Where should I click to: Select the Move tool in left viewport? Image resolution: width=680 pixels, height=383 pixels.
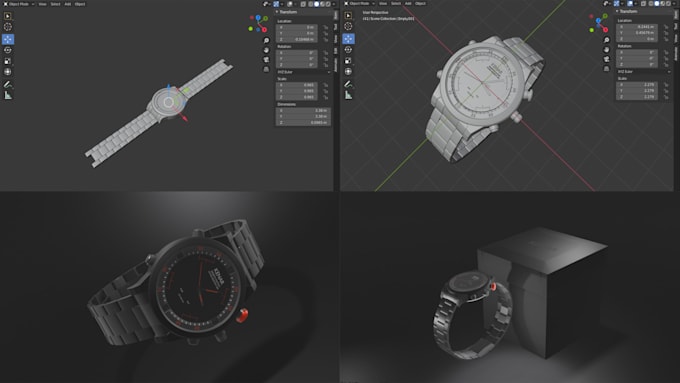[8, 39]
